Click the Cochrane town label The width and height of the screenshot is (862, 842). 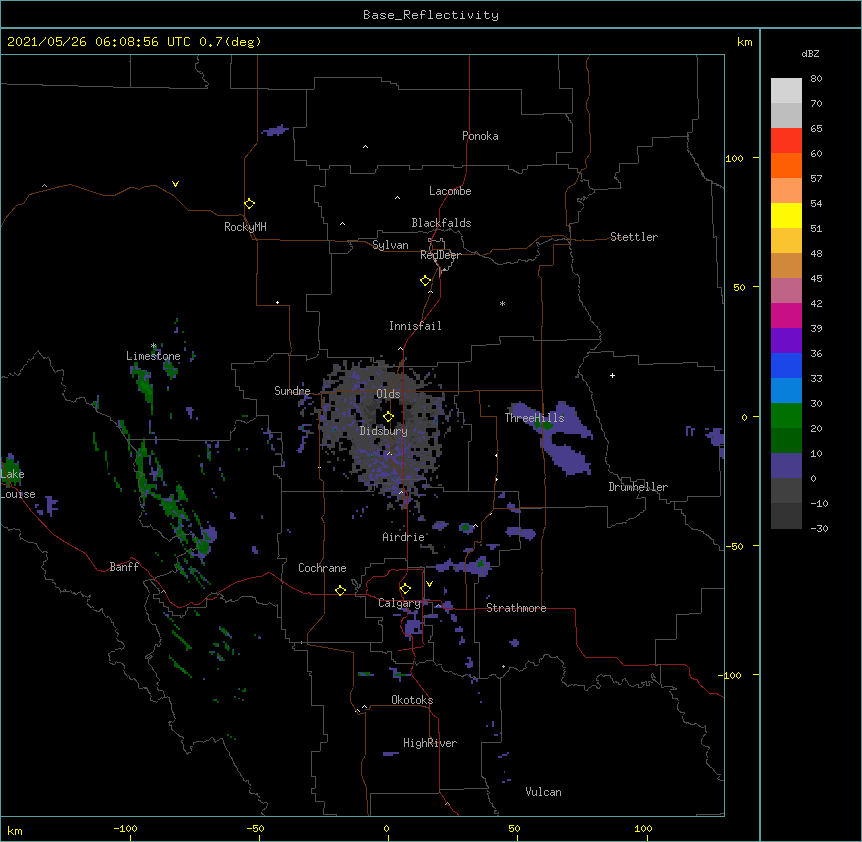point(322,568)
